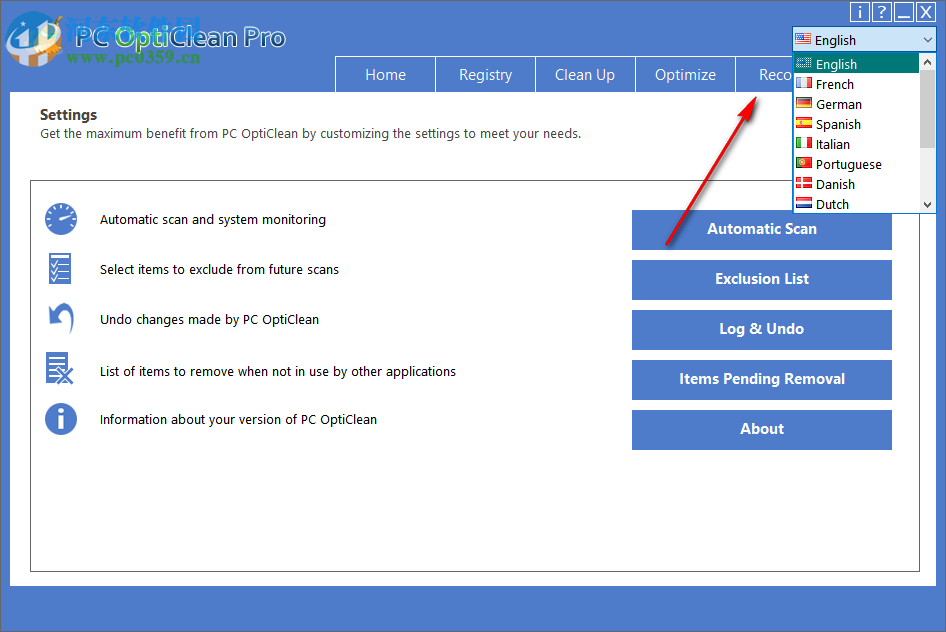Click 'List of items to remove' description

click(278, 371)
